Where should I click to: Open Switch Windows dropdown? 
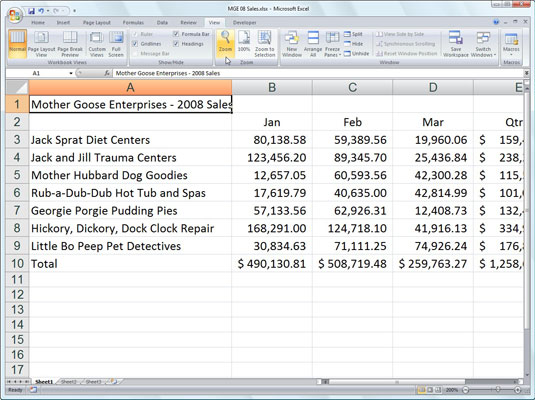(483, 44)
